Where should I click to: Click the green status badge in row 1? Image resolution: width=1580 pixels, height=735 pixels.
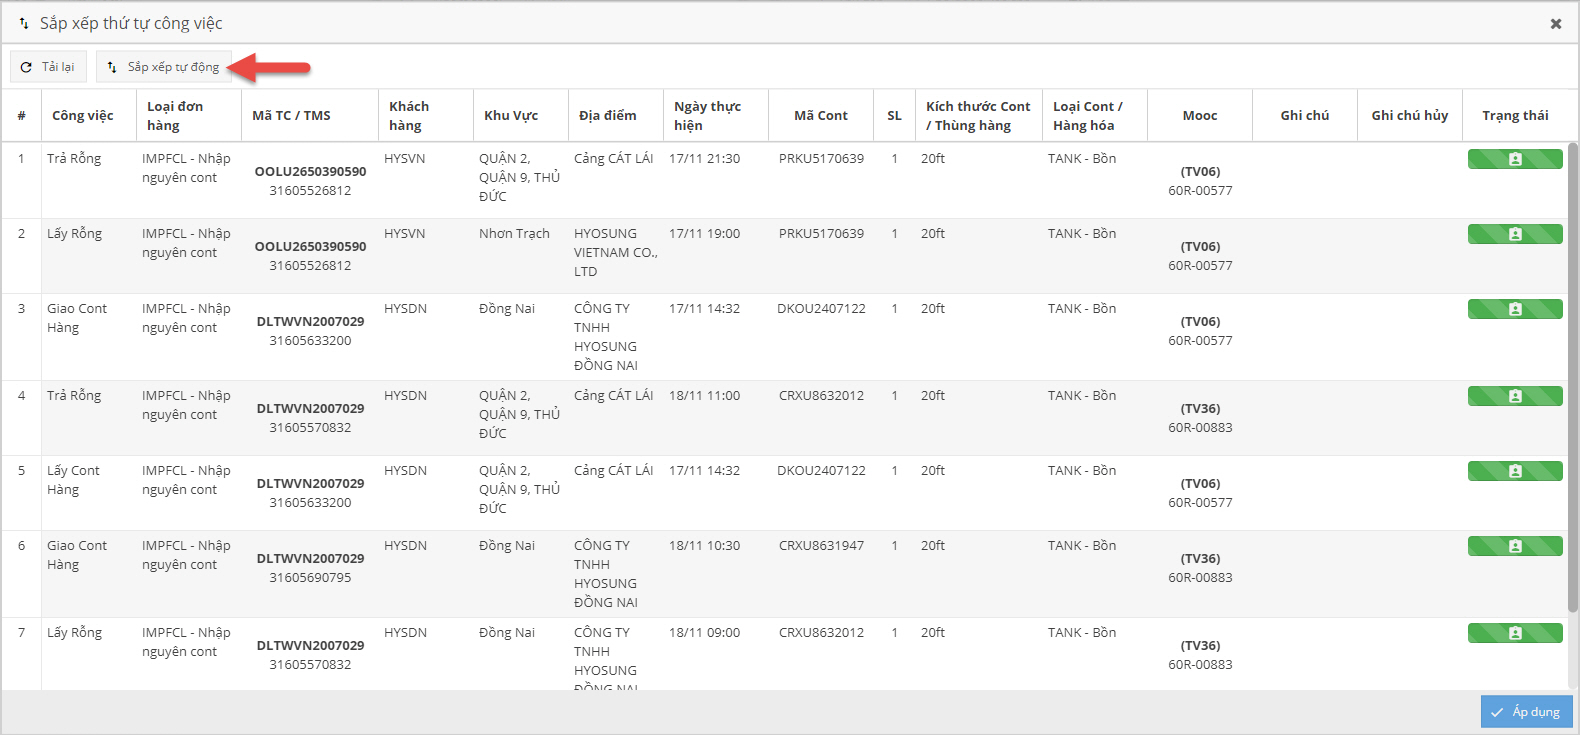pos(1514,159)
